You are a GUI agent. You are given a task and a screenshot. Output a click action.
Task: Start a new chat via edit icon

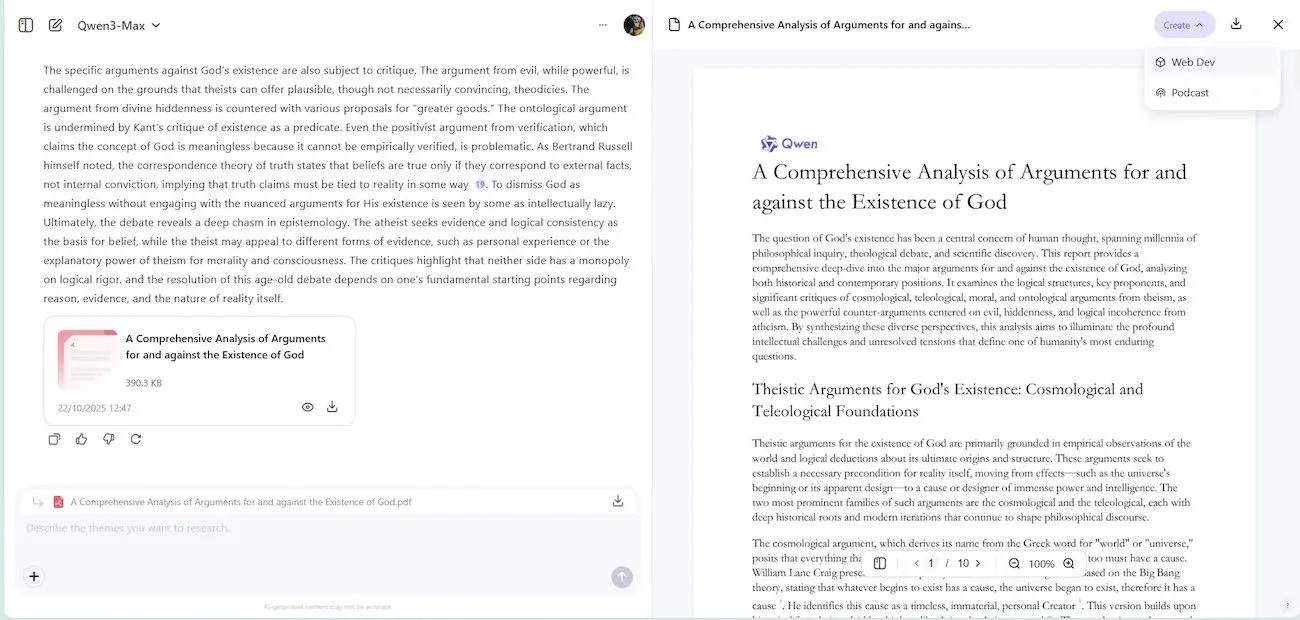point(56,25)
